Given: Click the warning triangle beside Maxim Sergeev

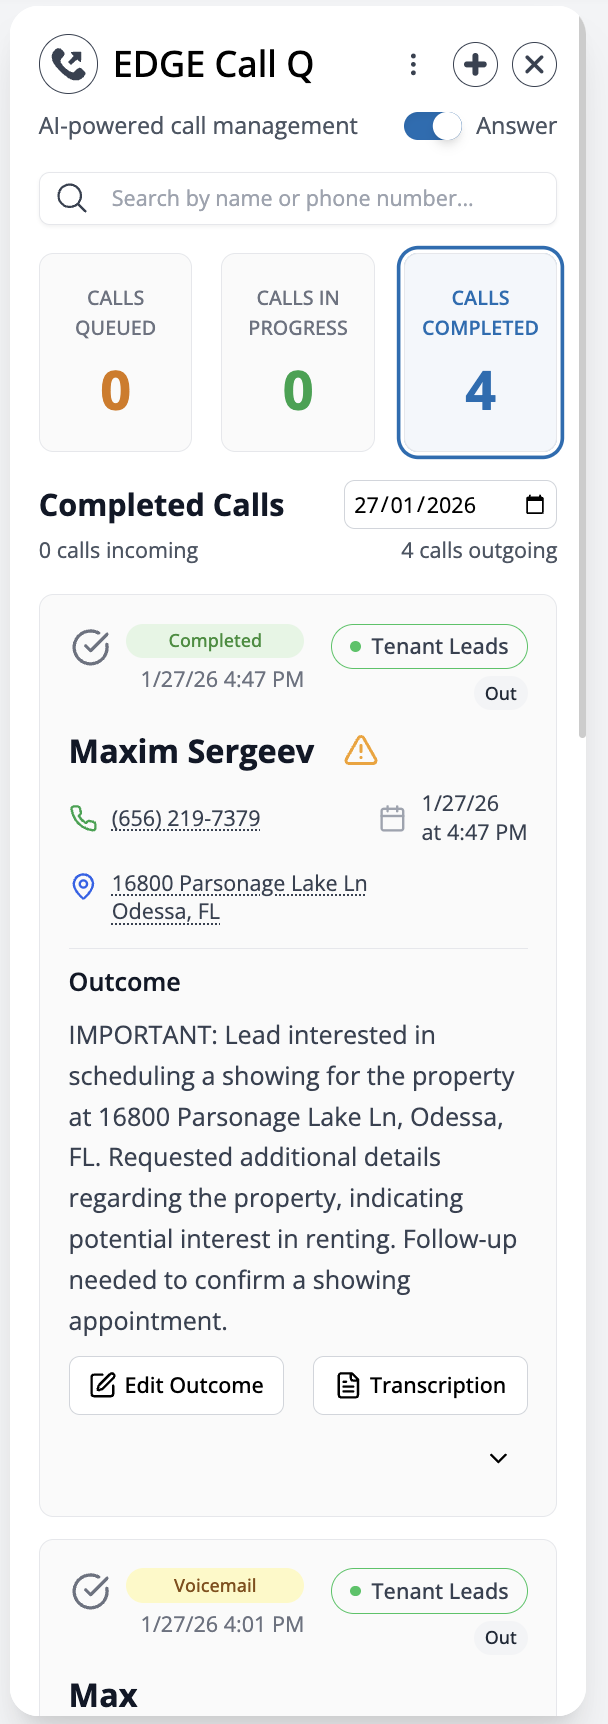Looking at the screenshot, I should click(x=361, y=750).
